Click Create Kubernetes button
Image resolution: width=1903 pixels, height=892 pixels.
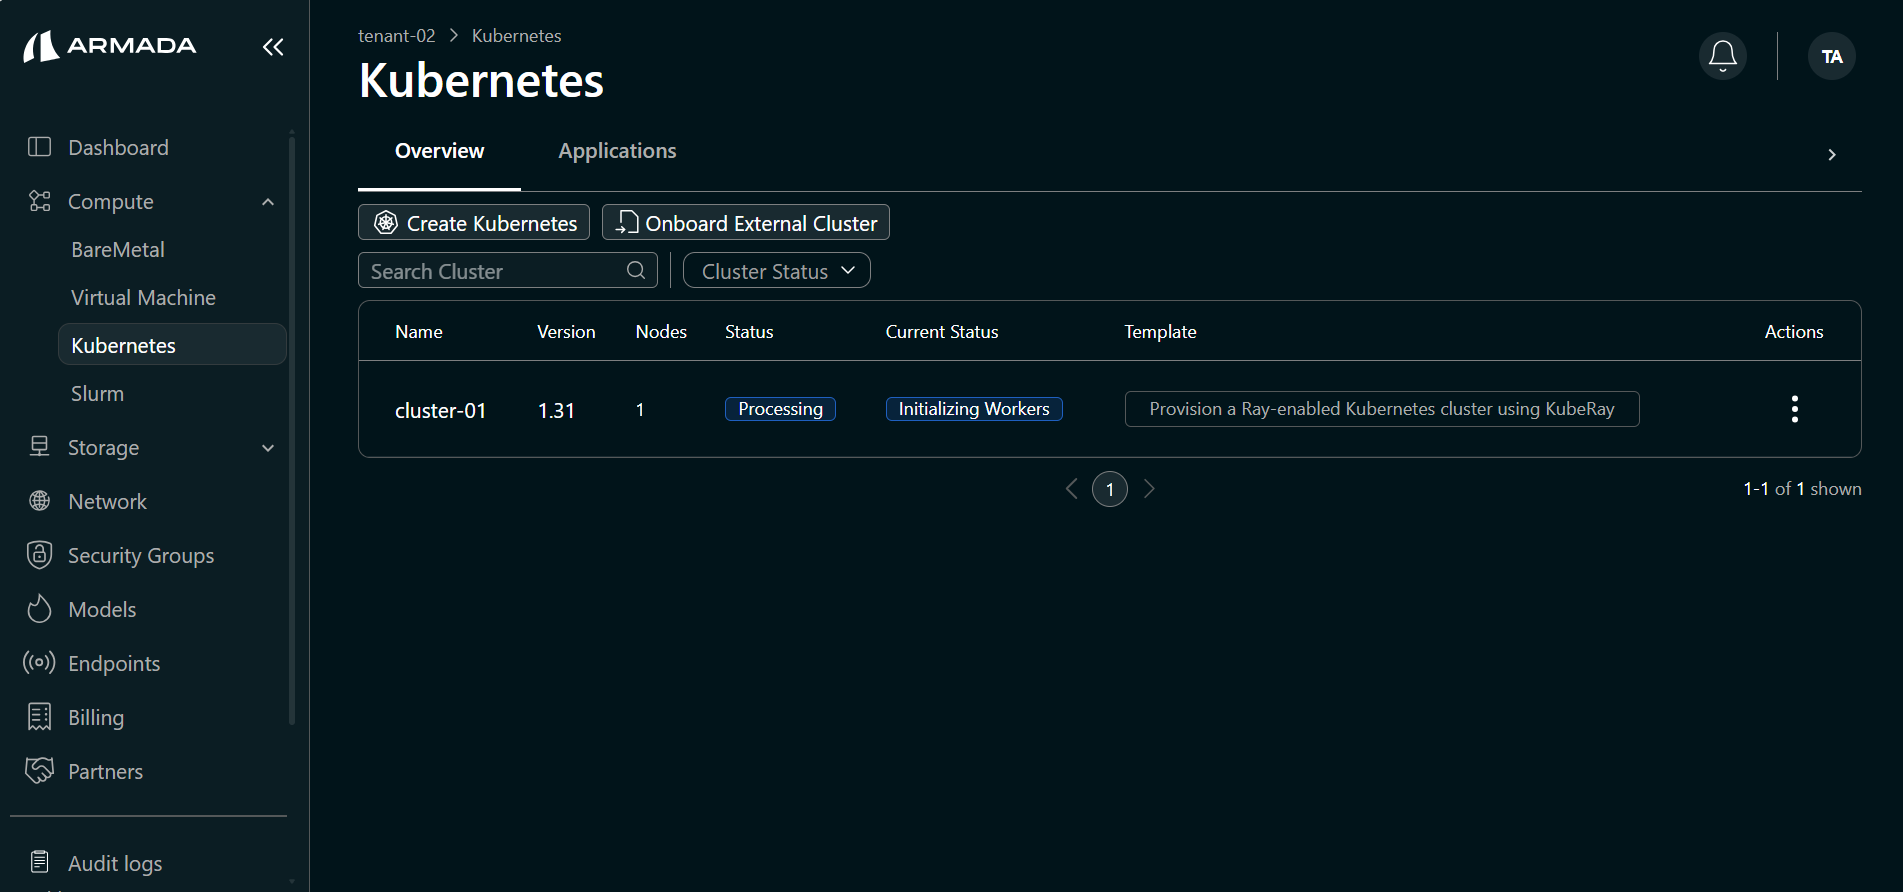[x=474, y=222]
